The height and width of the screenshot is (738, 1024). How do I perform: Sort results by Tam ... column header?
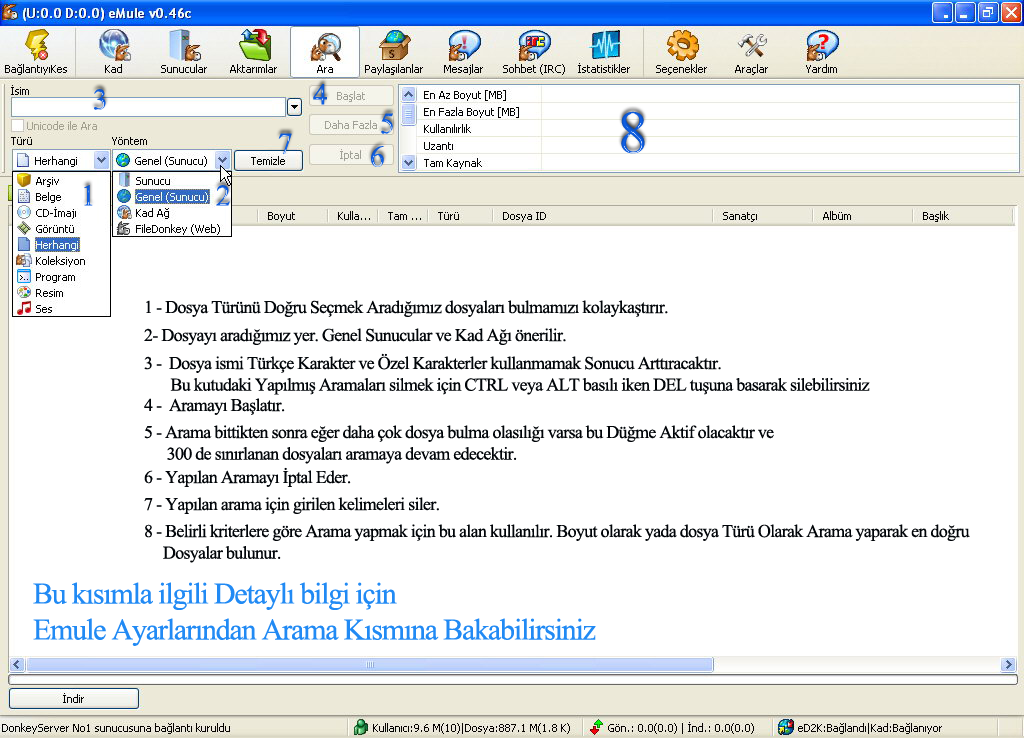[404, 216]
